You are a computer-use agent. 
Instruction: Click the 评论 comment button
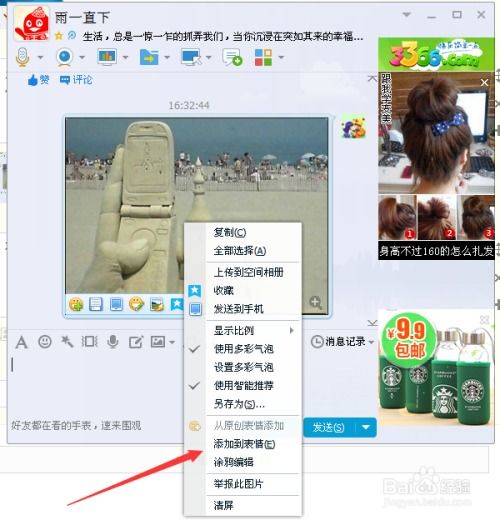[76, 80]
